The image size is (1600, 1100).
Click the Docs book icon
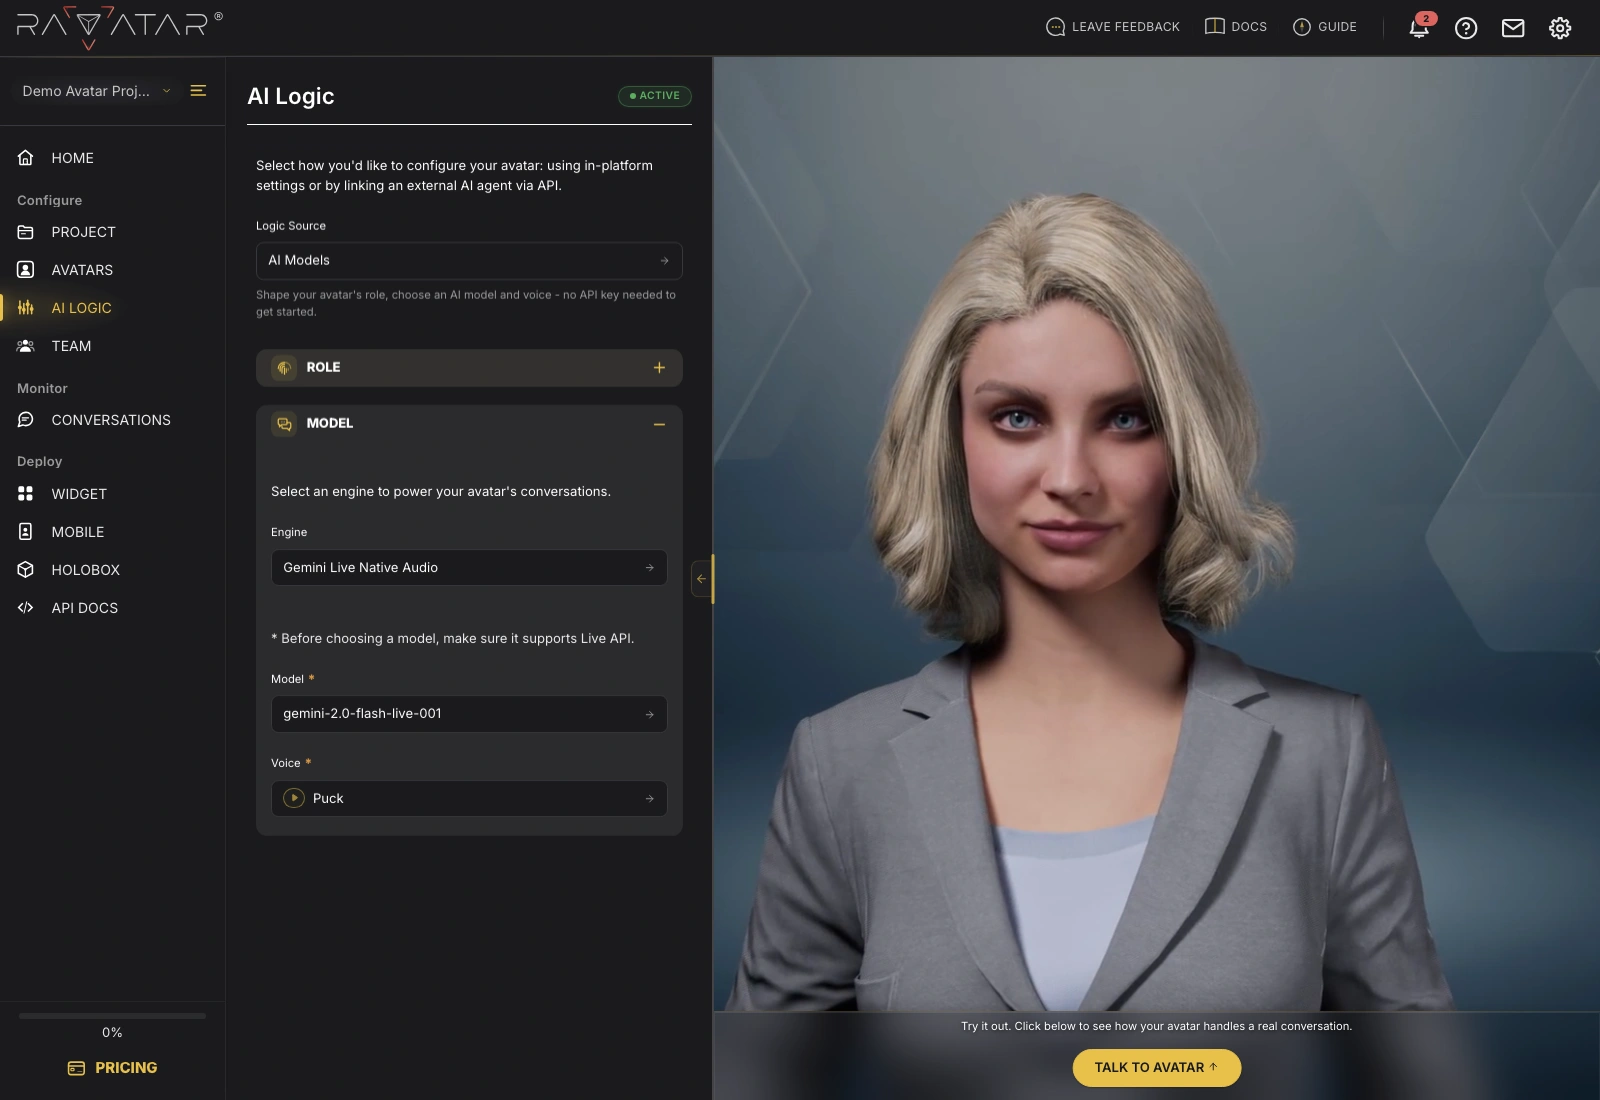coord(1215,27)
